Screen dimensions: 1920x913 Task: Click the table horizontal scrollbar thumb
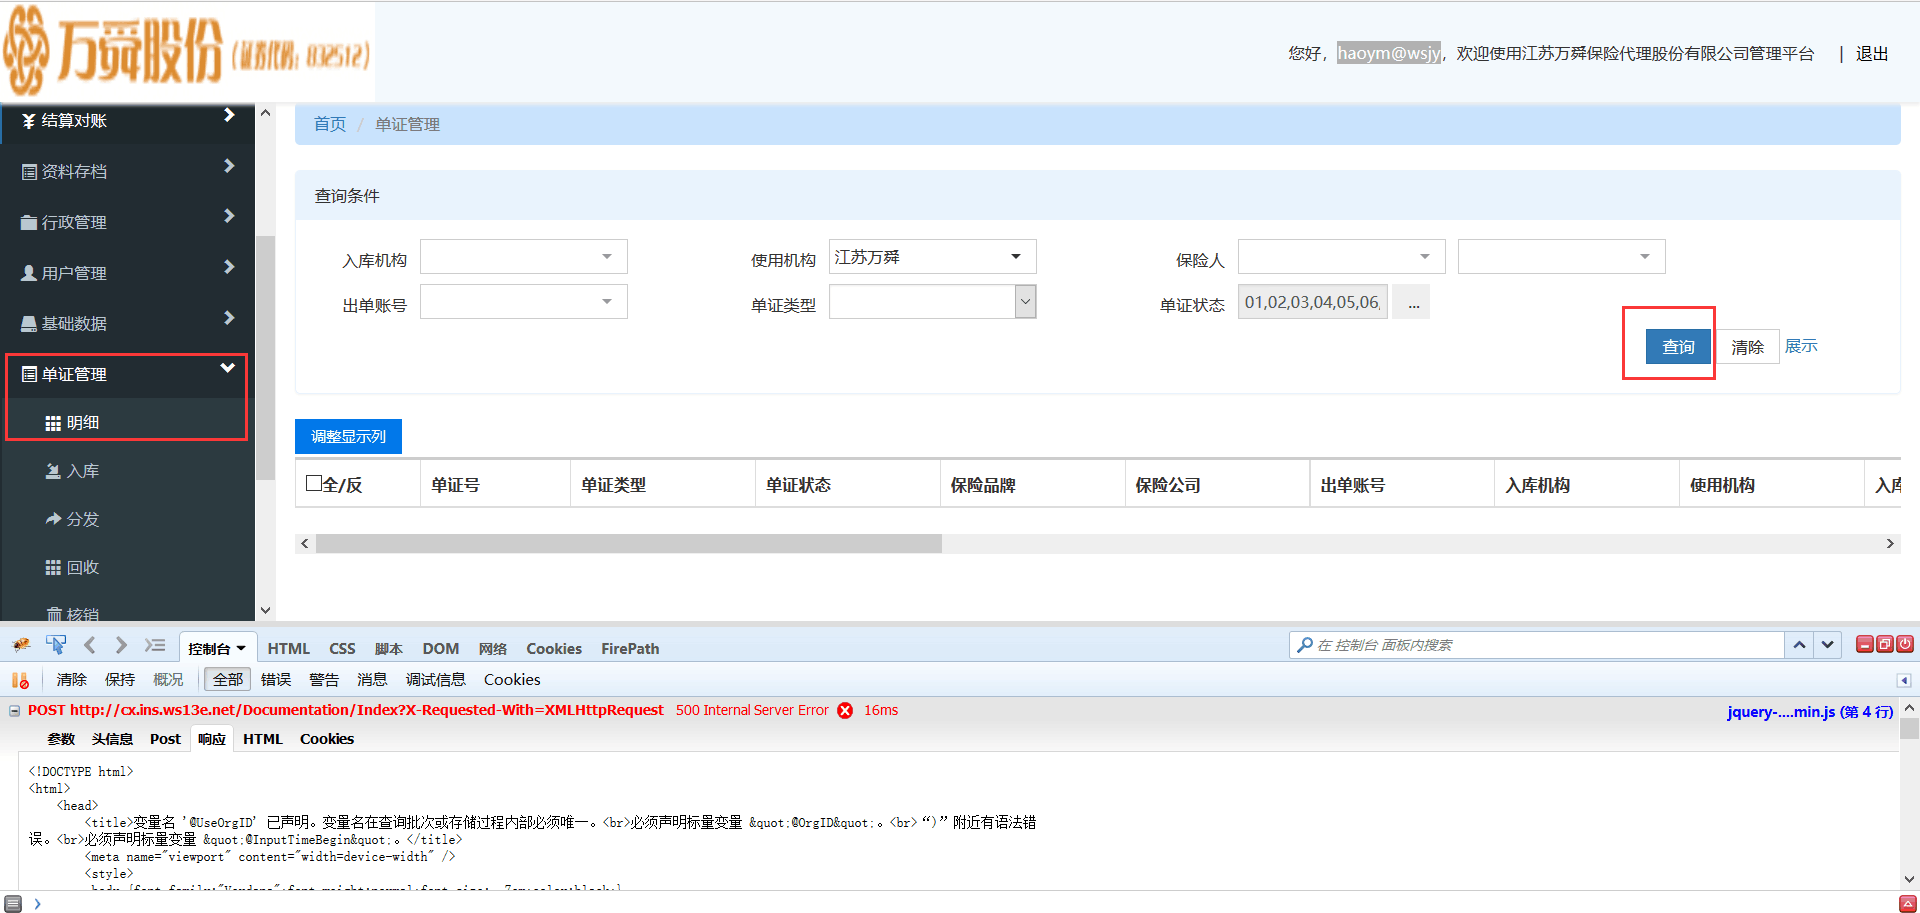click(628, 544)
